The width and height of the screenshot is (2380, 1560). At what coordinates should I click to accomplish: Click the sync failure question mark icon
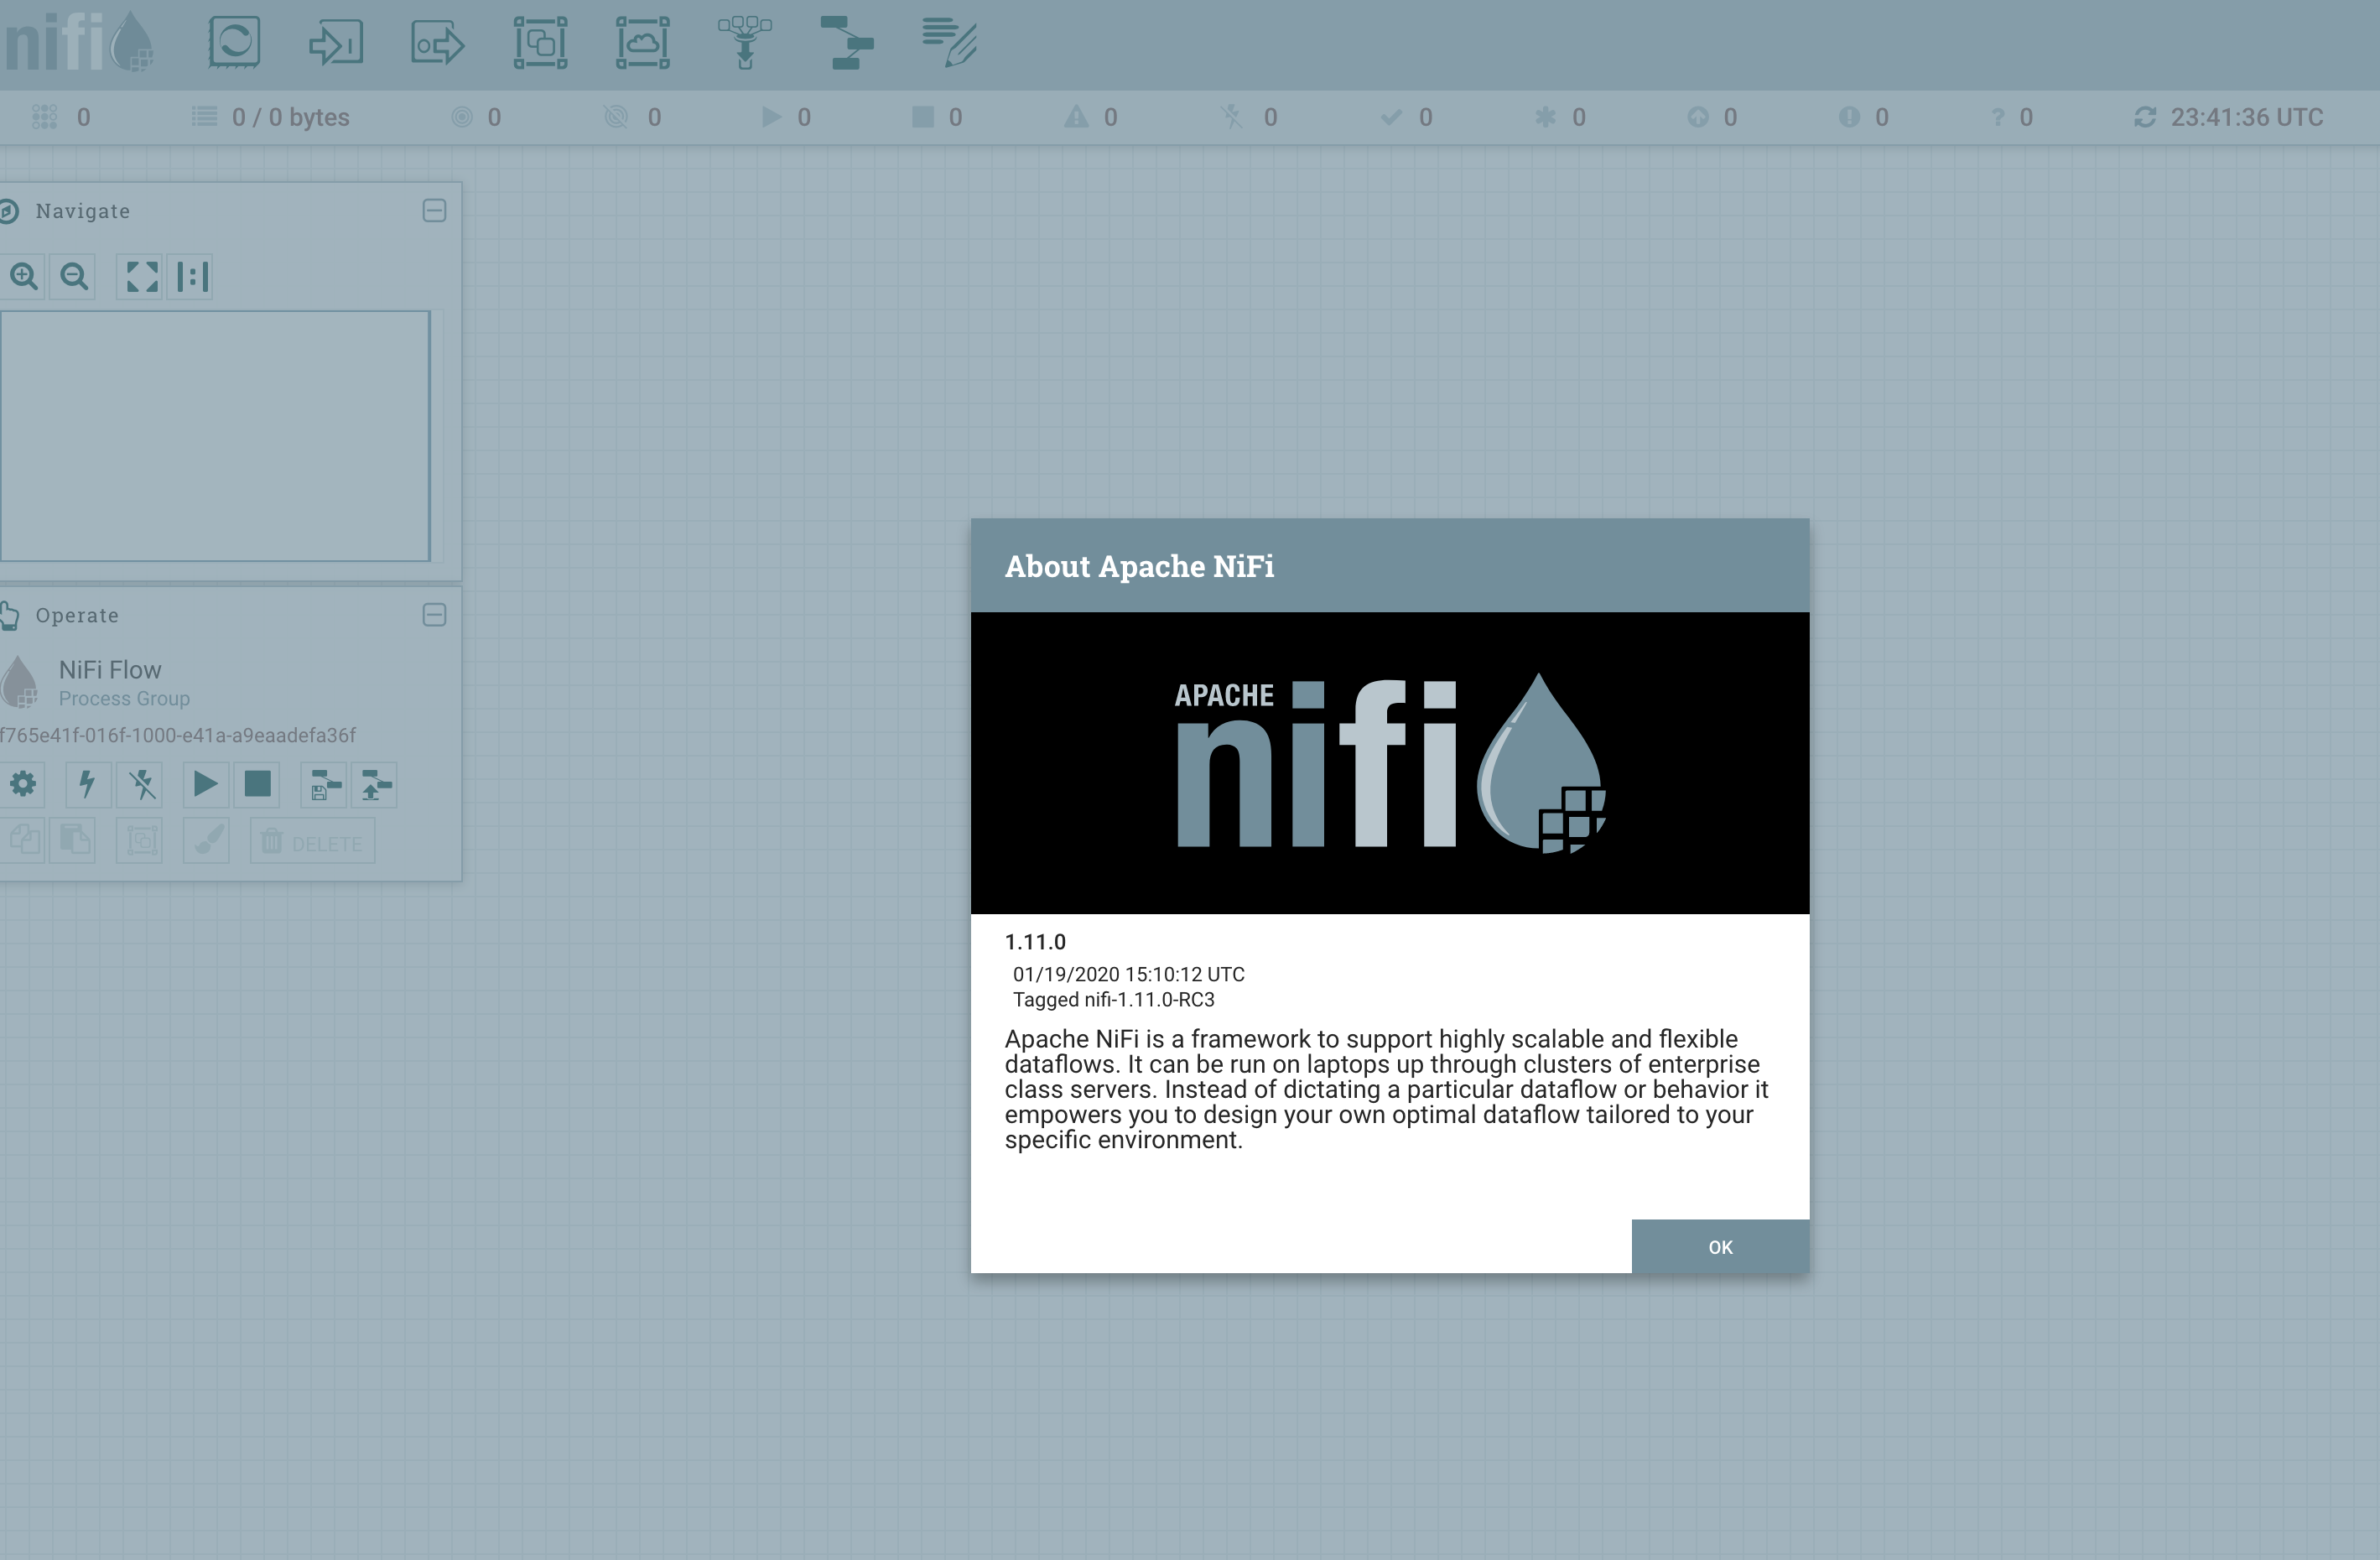[1997, 117]
